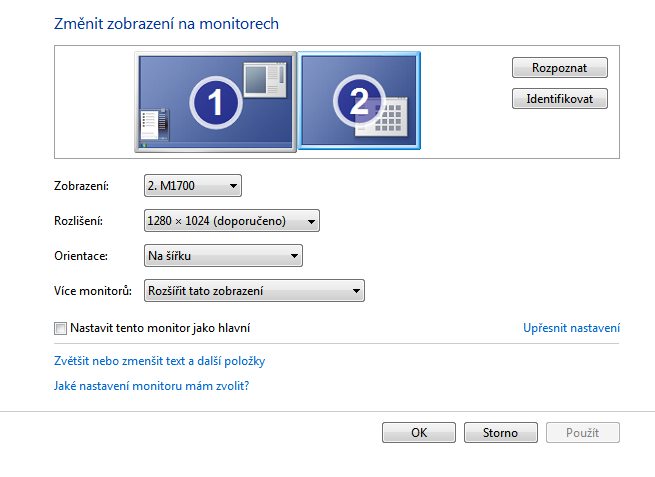The height and width of the screenshot is (477, 655).
Task: Click 'Jaké nastavení monitoru mám zvolit?' help link
Action: [x=150, y=385]
